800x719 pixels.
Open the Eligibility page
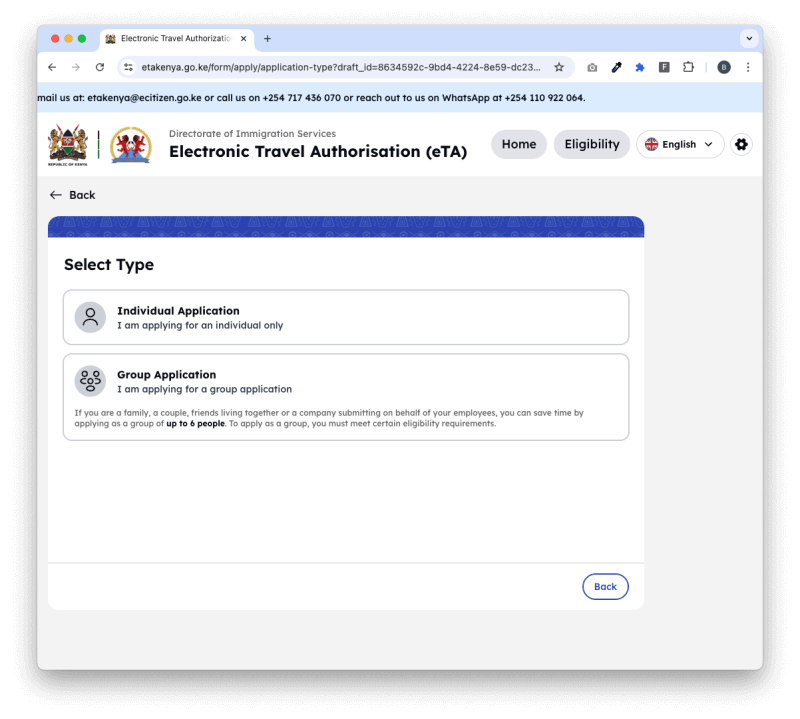592,144
